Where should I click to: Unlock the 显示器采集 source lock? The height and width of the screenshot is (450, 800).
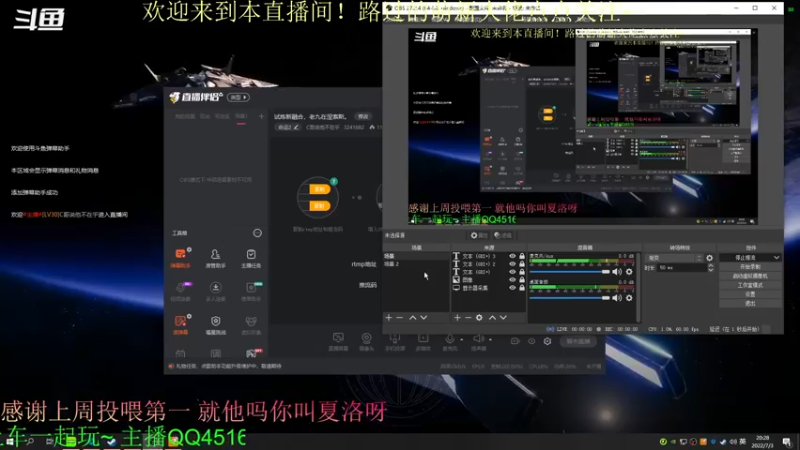(522, 288)
